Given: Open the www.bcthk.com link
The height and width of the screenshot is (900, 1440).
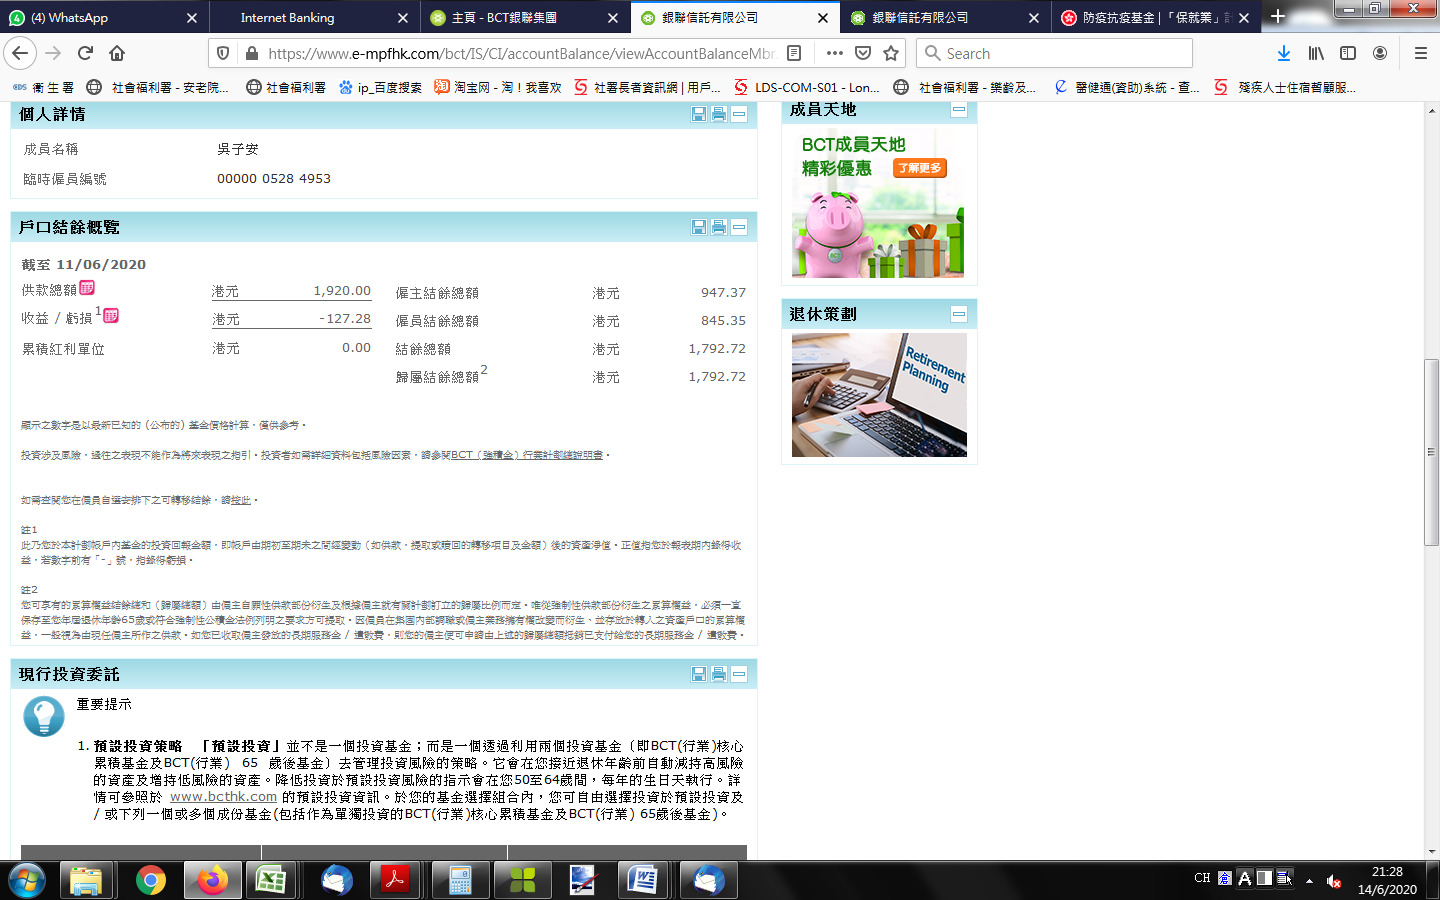Looking at the screenshot, I should point(223,797).
